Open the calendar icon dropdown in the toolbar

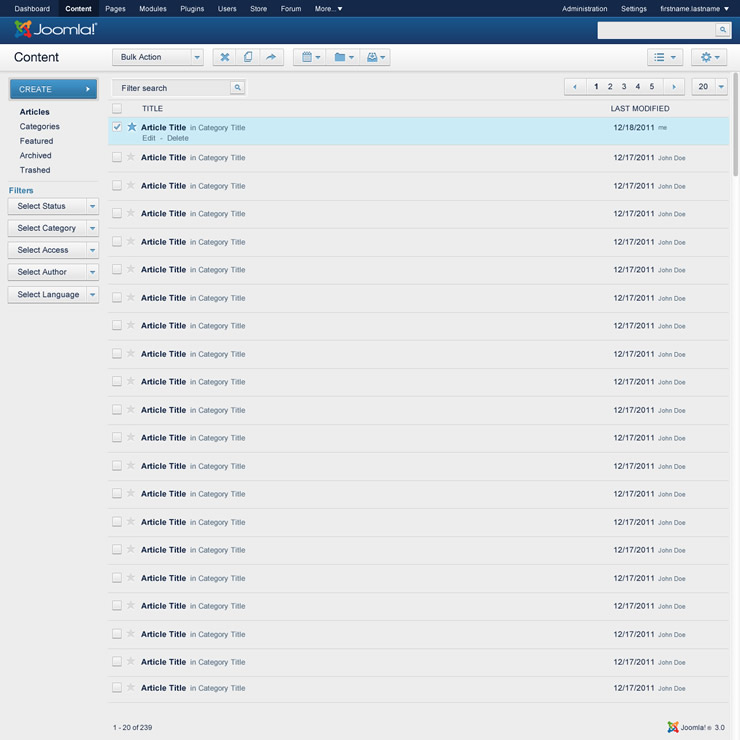coord(310,57)
